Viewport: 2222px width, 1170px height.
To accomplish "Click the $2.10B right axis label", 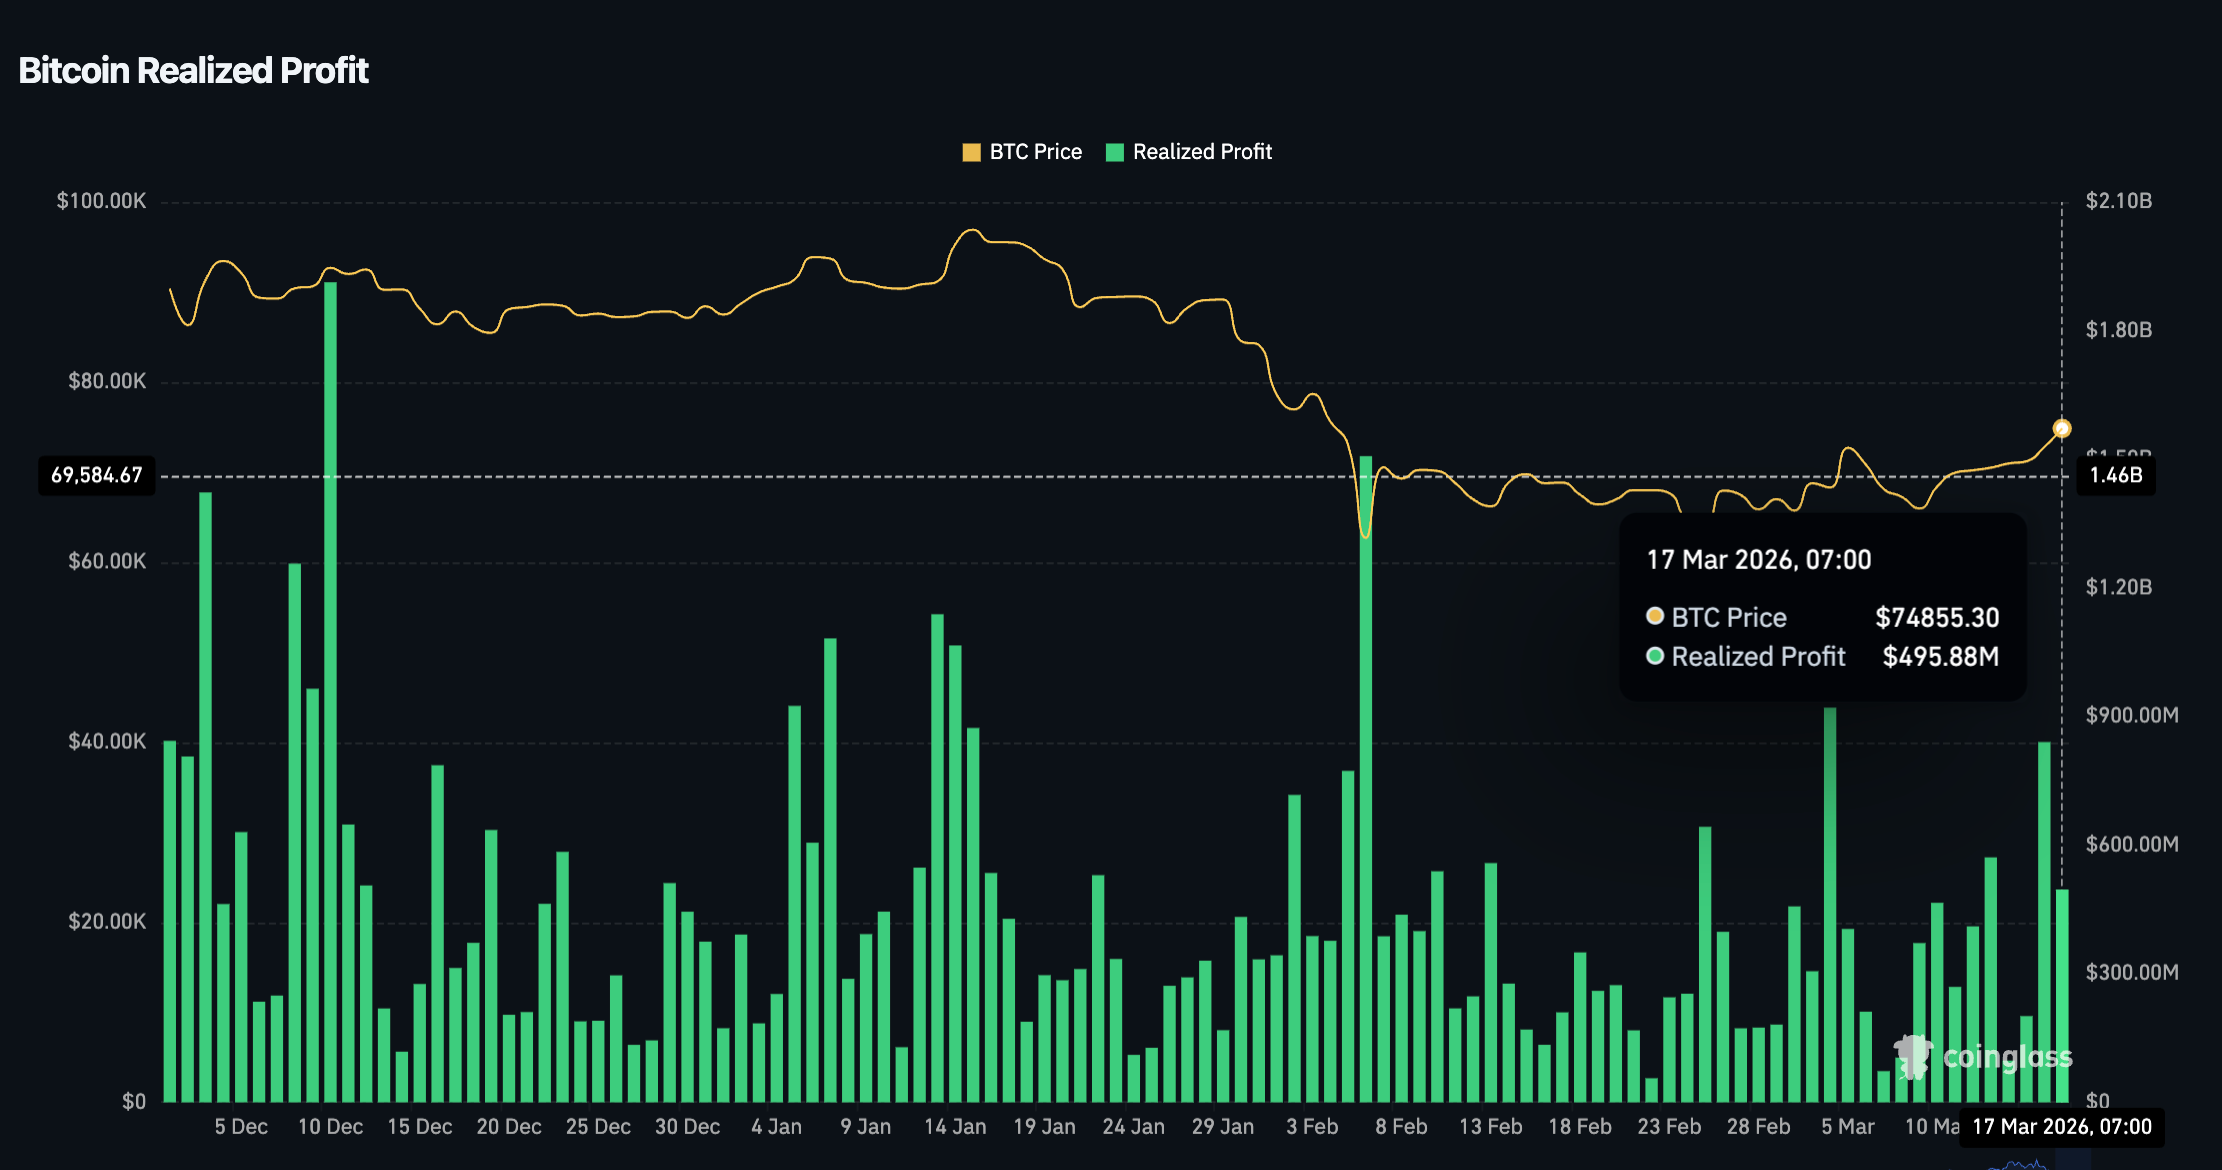I will 2118,201.
